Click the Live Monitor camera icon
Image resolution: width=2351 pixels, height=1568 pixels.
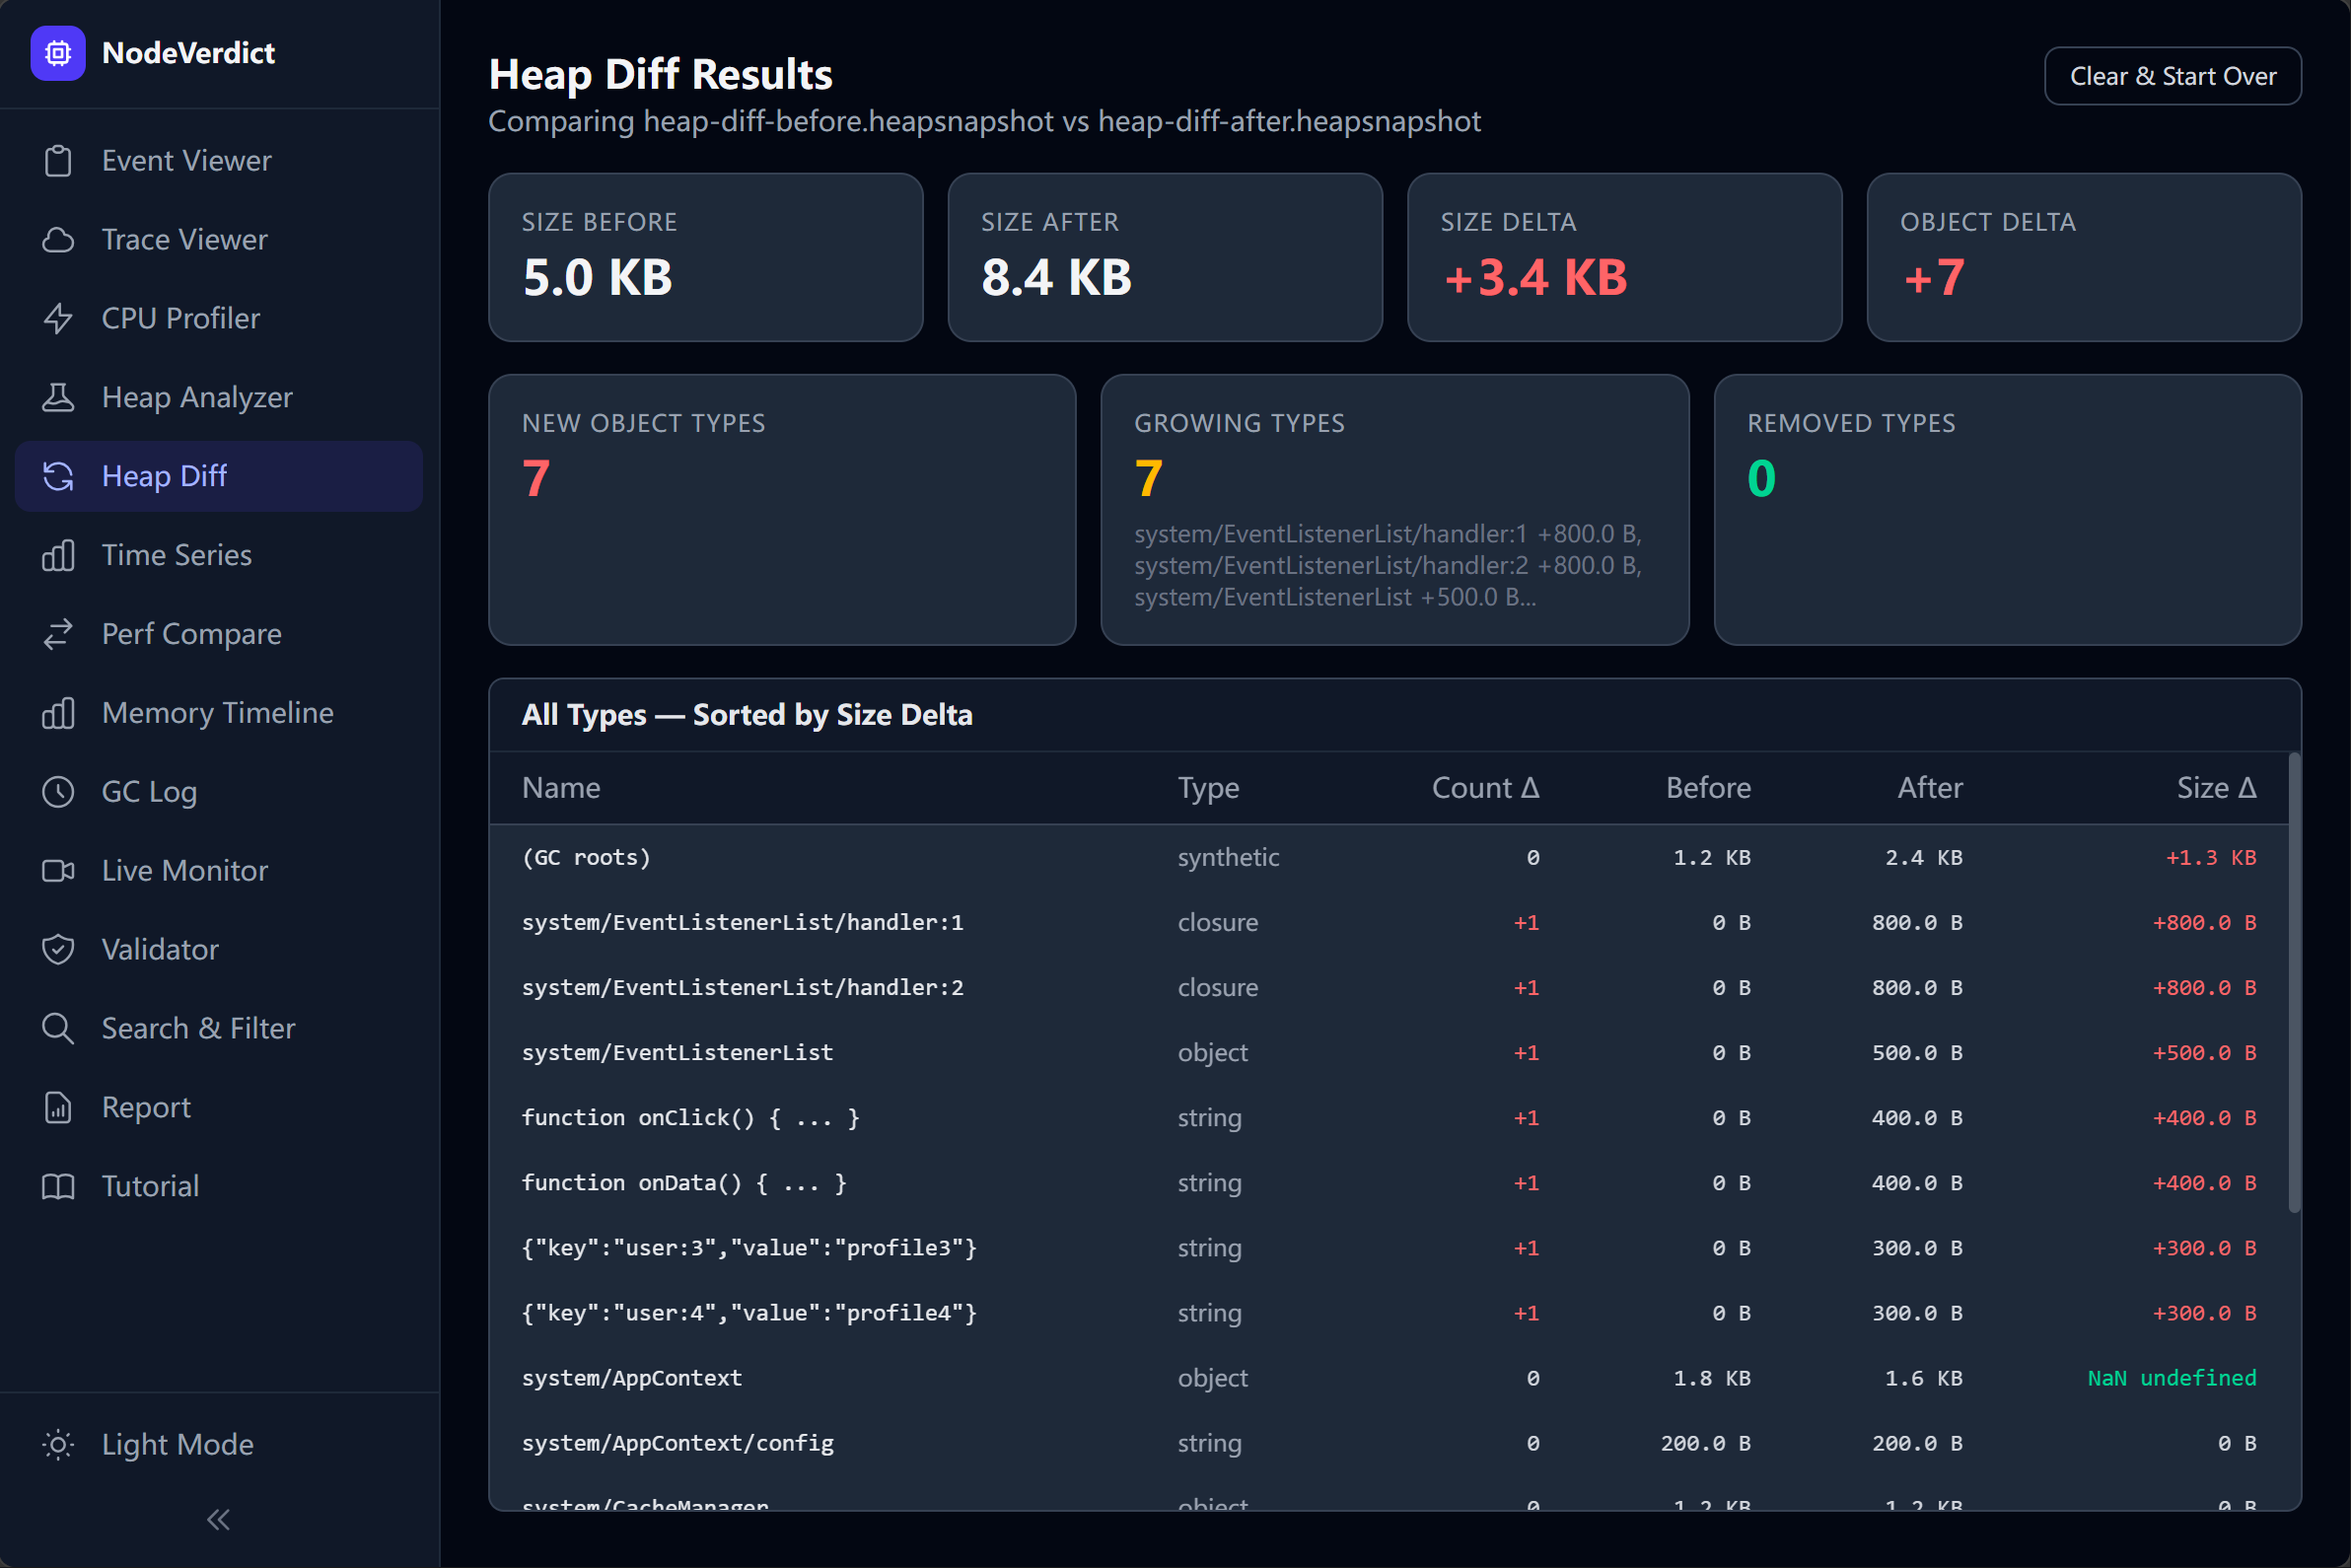pos(58,871)
